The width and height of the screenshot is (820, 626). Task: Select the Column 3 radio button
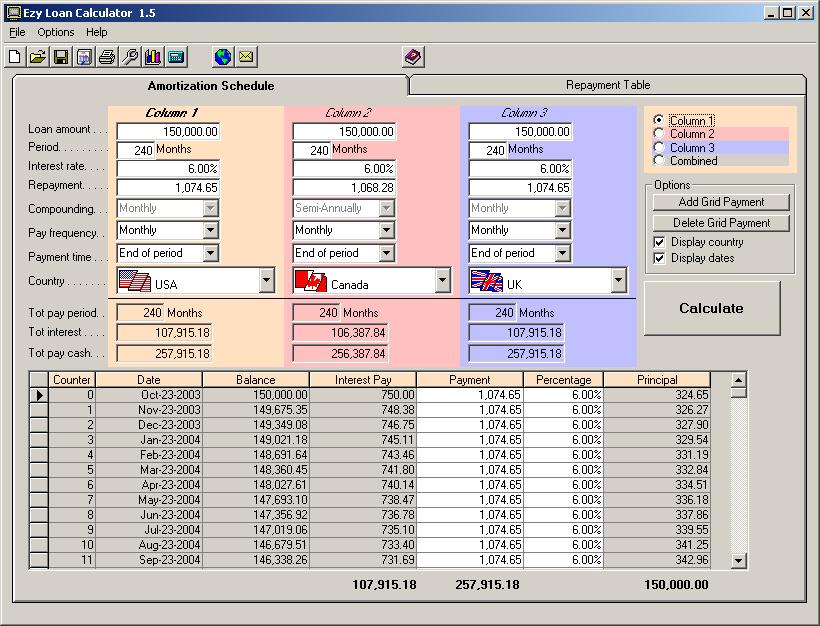659,147
